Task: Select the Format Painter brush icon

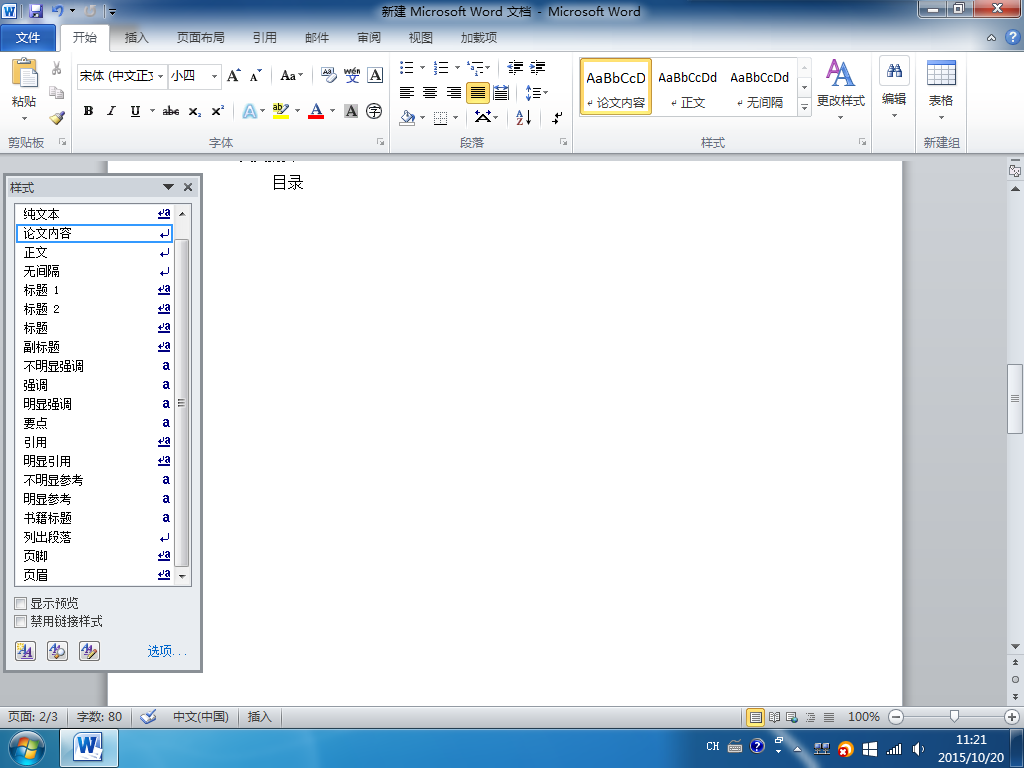Action: point(57,118)
